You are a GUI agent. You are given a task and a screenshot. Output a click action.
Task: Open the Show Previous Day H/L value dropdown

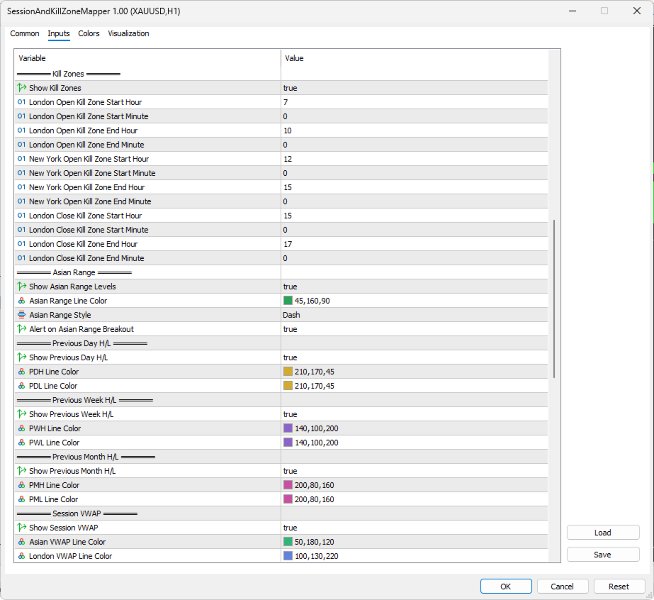click(x=414, y=357)
